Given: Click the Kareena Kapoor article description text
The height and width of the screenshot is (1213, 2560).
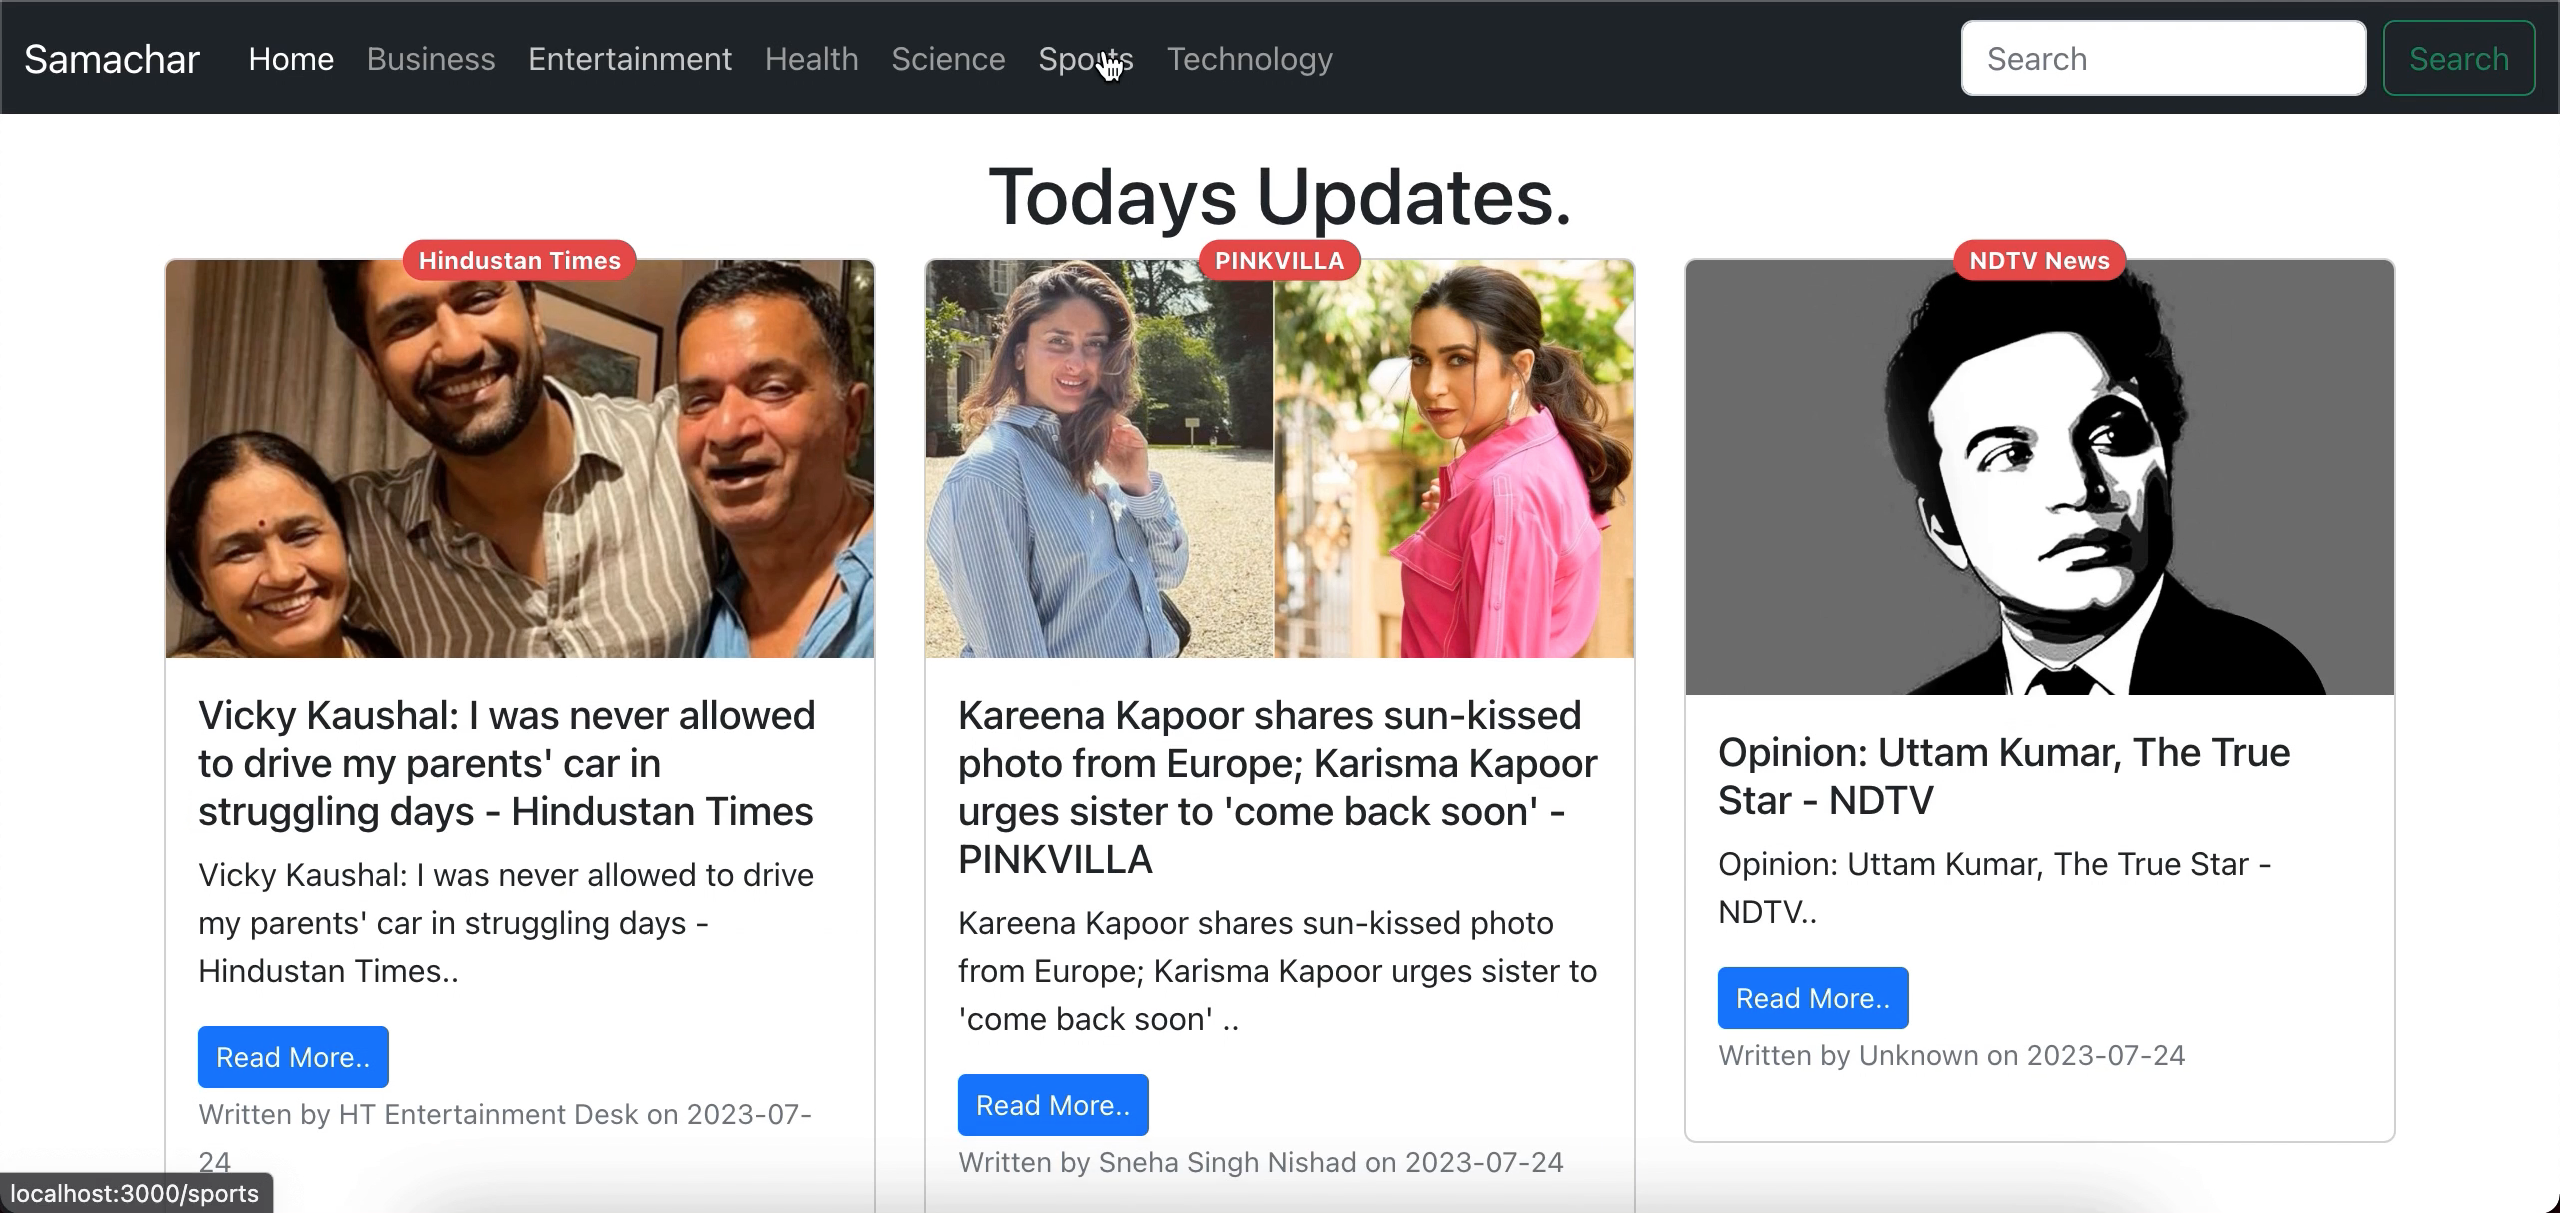Looking at the screenshot, I should tap(1278, 971).
